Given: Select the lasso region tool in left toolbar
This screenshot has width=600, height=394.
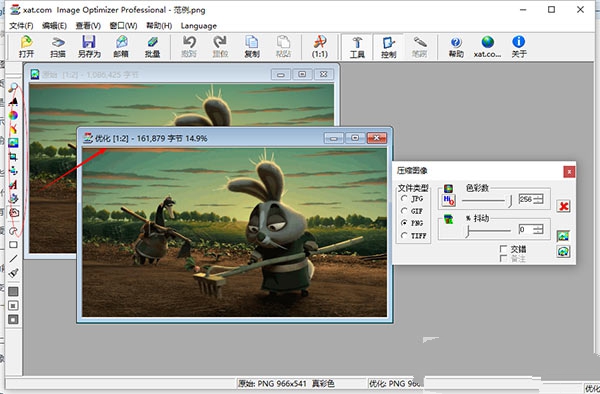Looking at the screenshot, I should tap(13, 231).
